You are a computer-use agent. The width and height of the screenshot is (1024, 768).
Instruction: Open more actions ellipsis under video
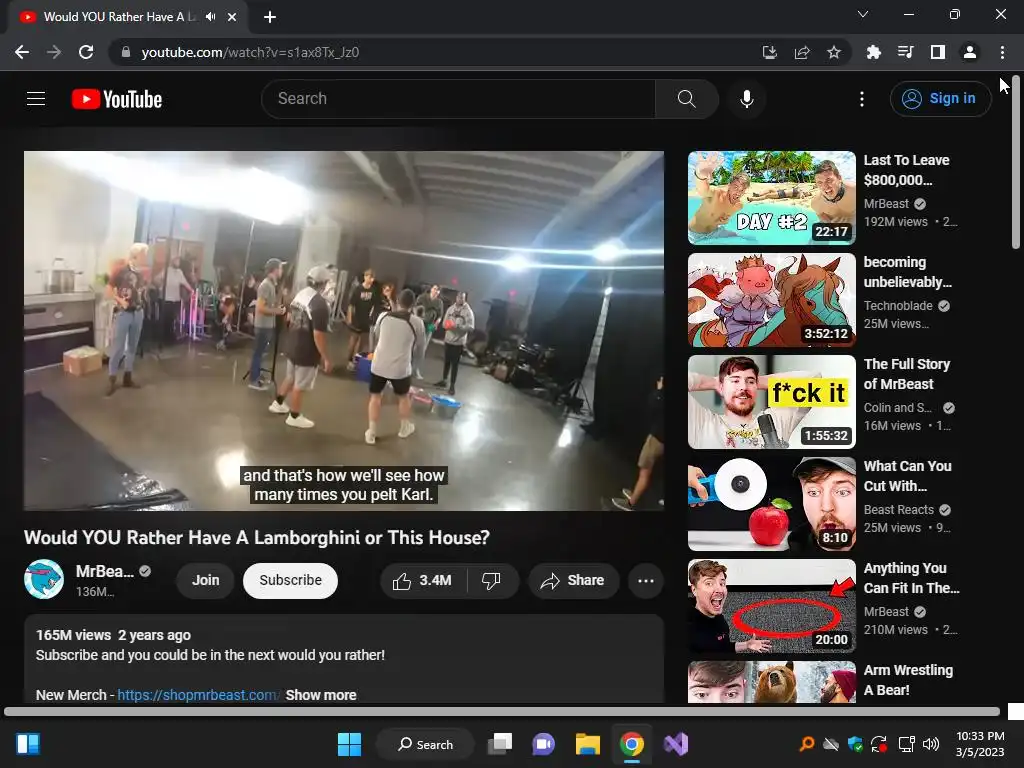(646, 581)
